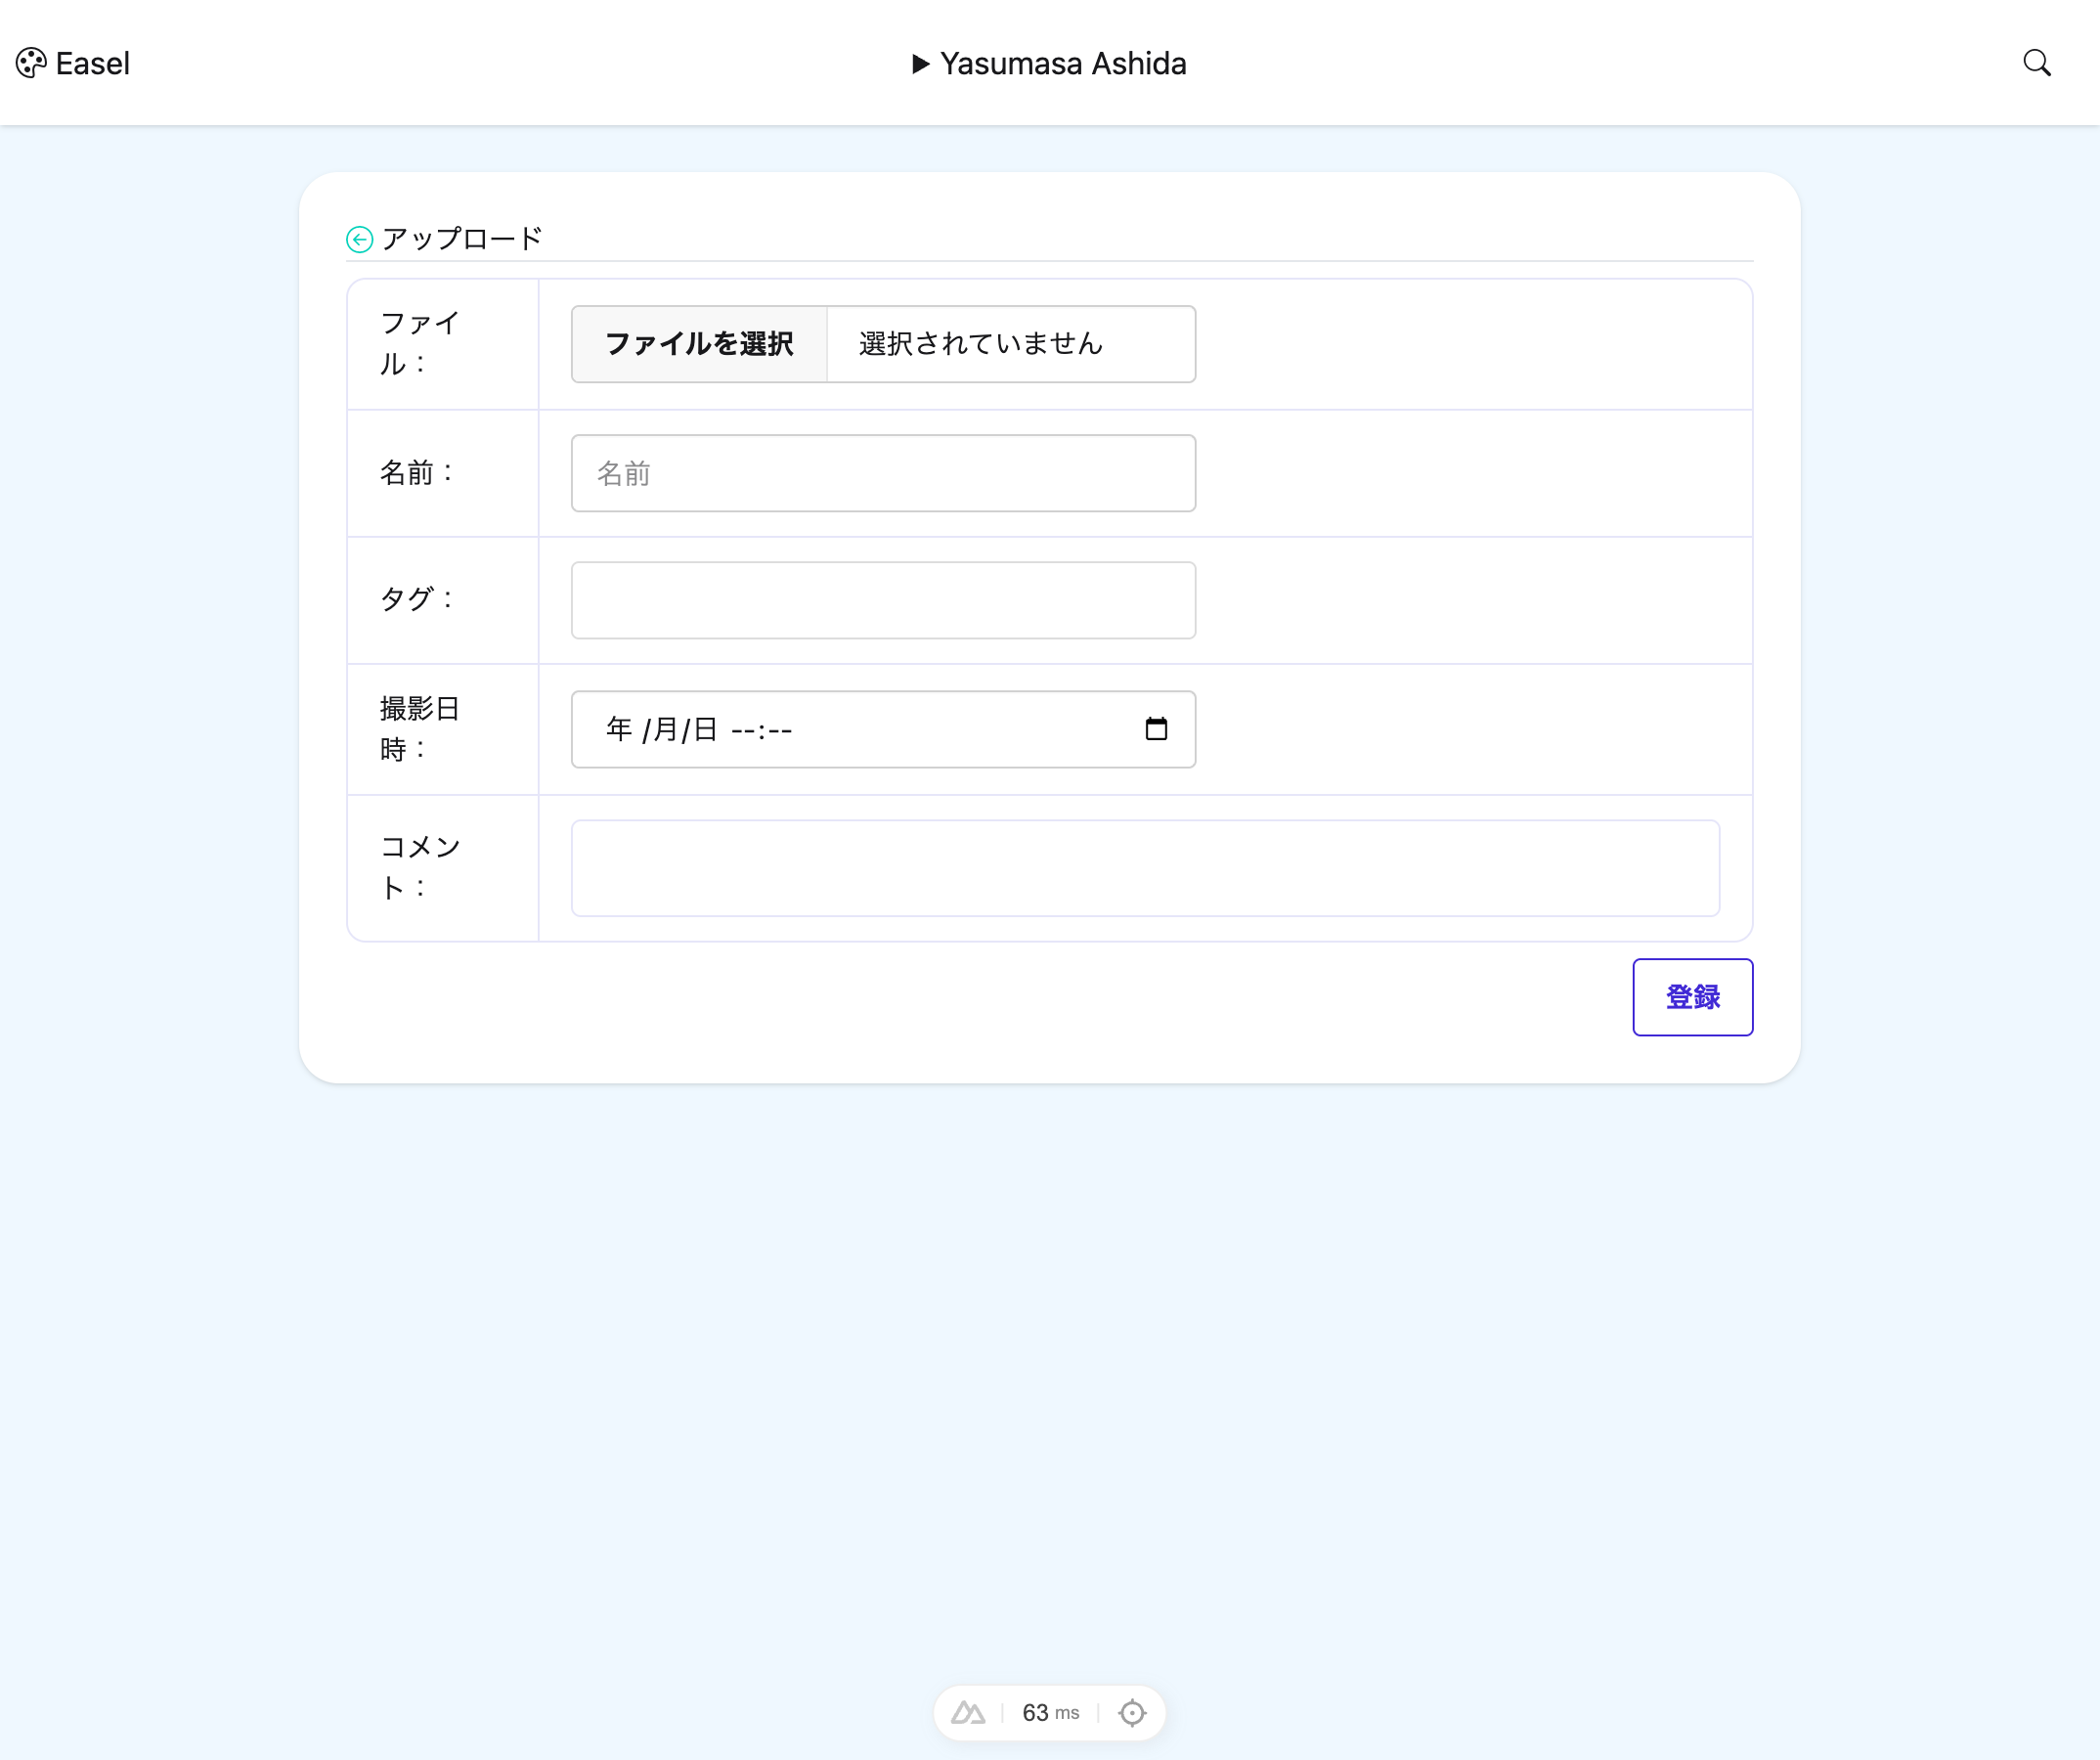The image size is (2100, 1760).
Task: Activate the inspector crosshair icon in bottom bar
Action: point(1132,1712)
